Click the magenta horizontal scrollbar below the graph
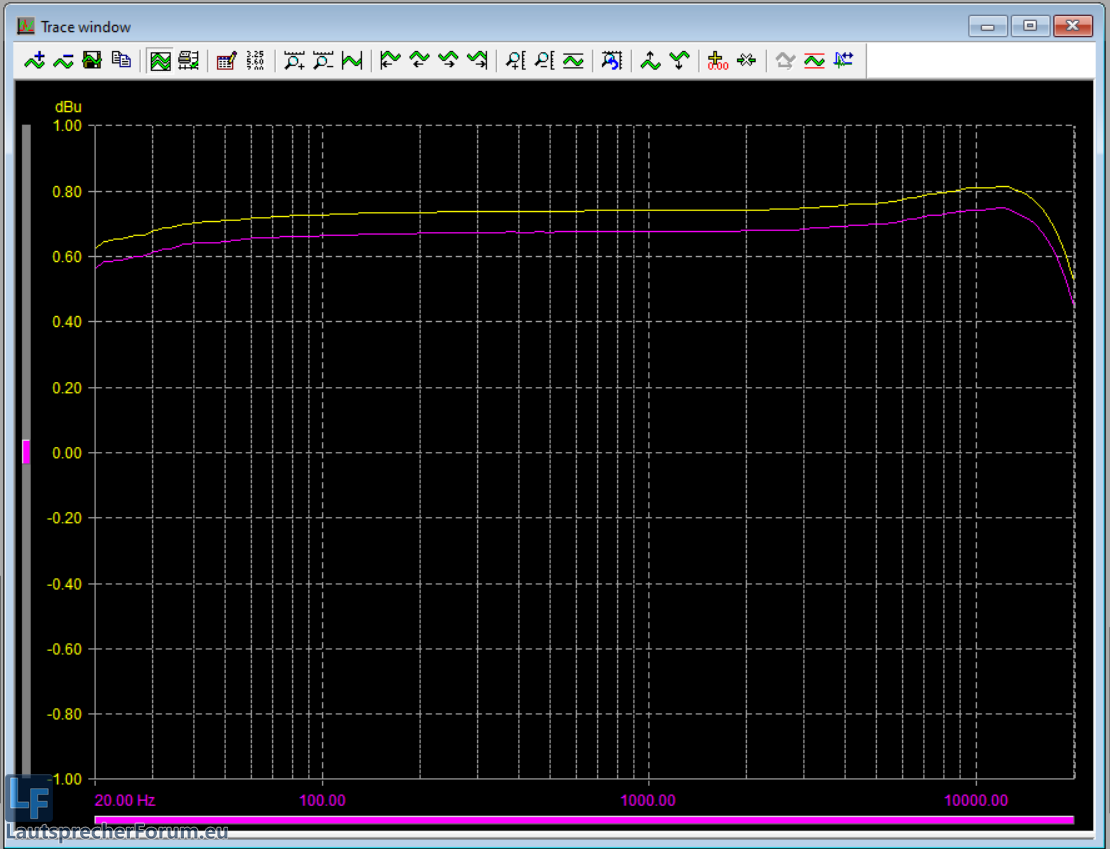 click(583, 820)
